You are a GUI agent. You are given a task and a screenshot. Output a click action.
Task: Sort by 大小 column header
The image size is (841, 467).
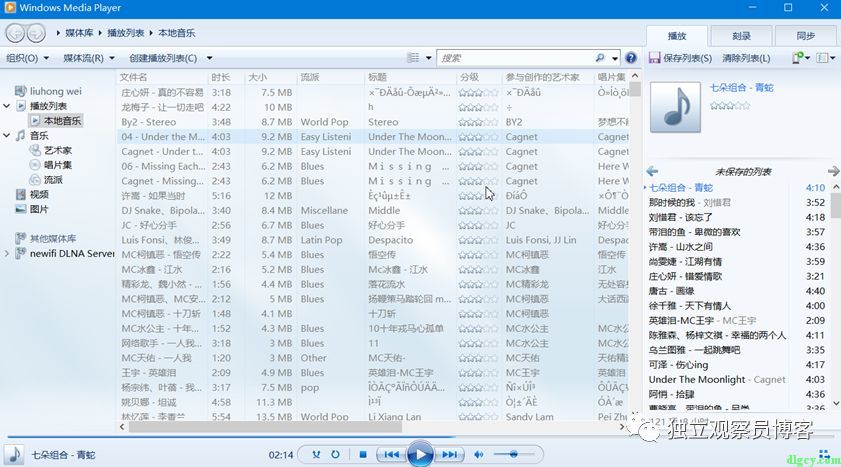coord(271,77)
